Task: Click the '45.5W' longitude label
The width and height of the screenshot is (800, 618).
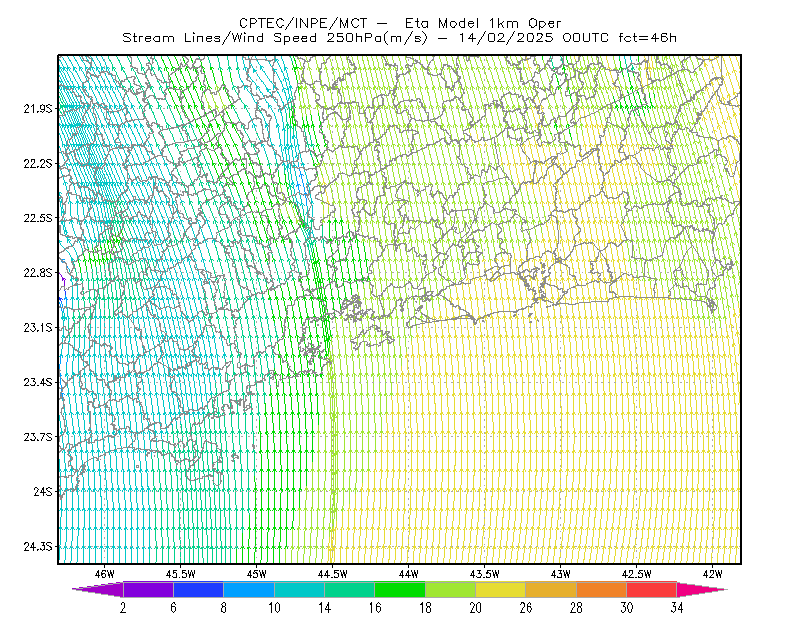Action: pos(181,574)
